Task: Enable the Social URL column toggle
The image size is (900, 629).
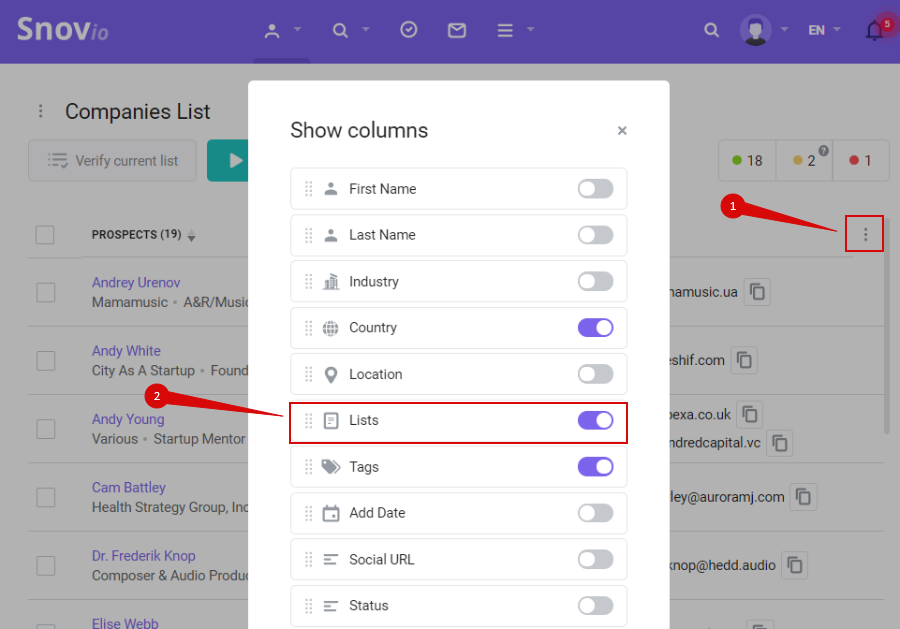Action: pos(595,560)
